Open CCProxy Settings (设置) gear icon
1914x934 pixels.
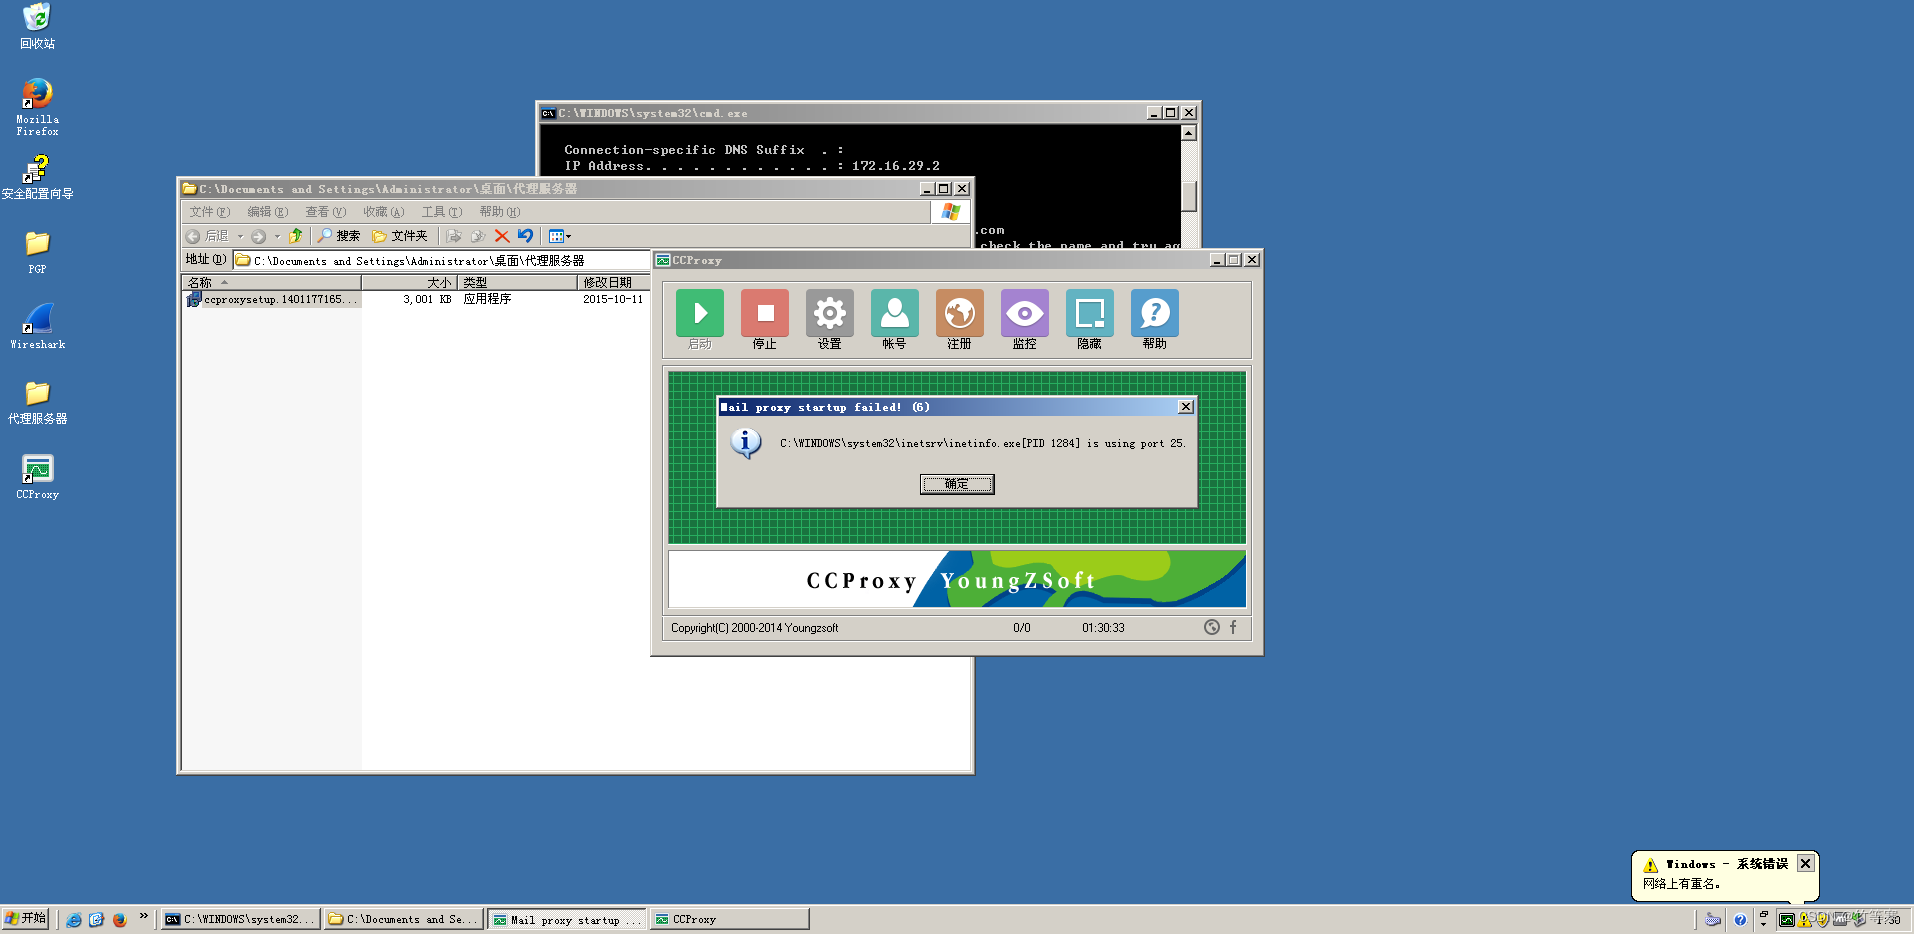click(x=830, y=314)
